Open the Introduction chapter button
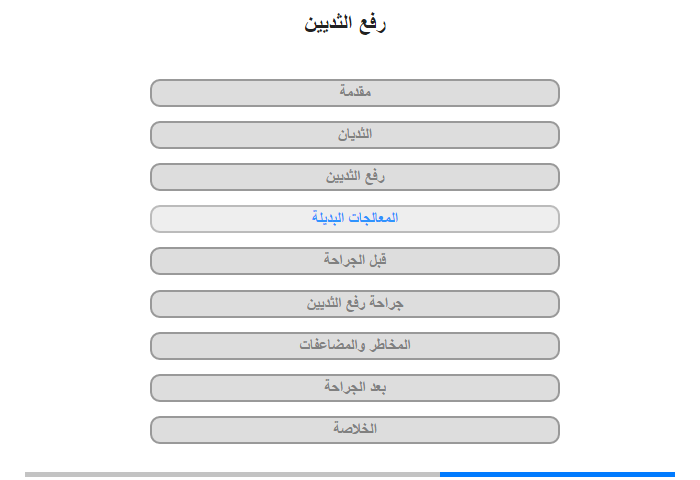The height and width of the screenshot is (480, 700). pyautogui.click(x=355, y=93)
